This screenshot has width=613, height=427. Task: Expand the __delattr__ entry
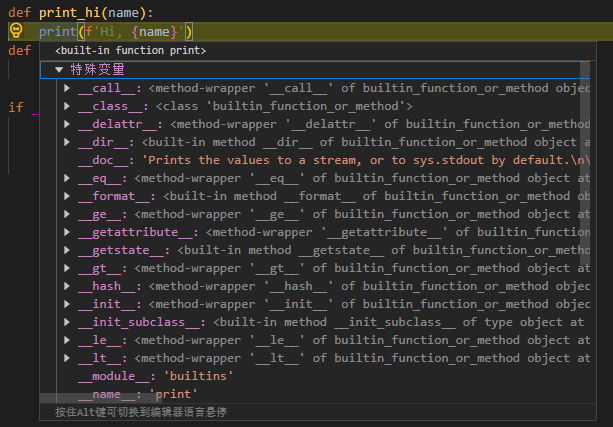(x=67, y=124)
